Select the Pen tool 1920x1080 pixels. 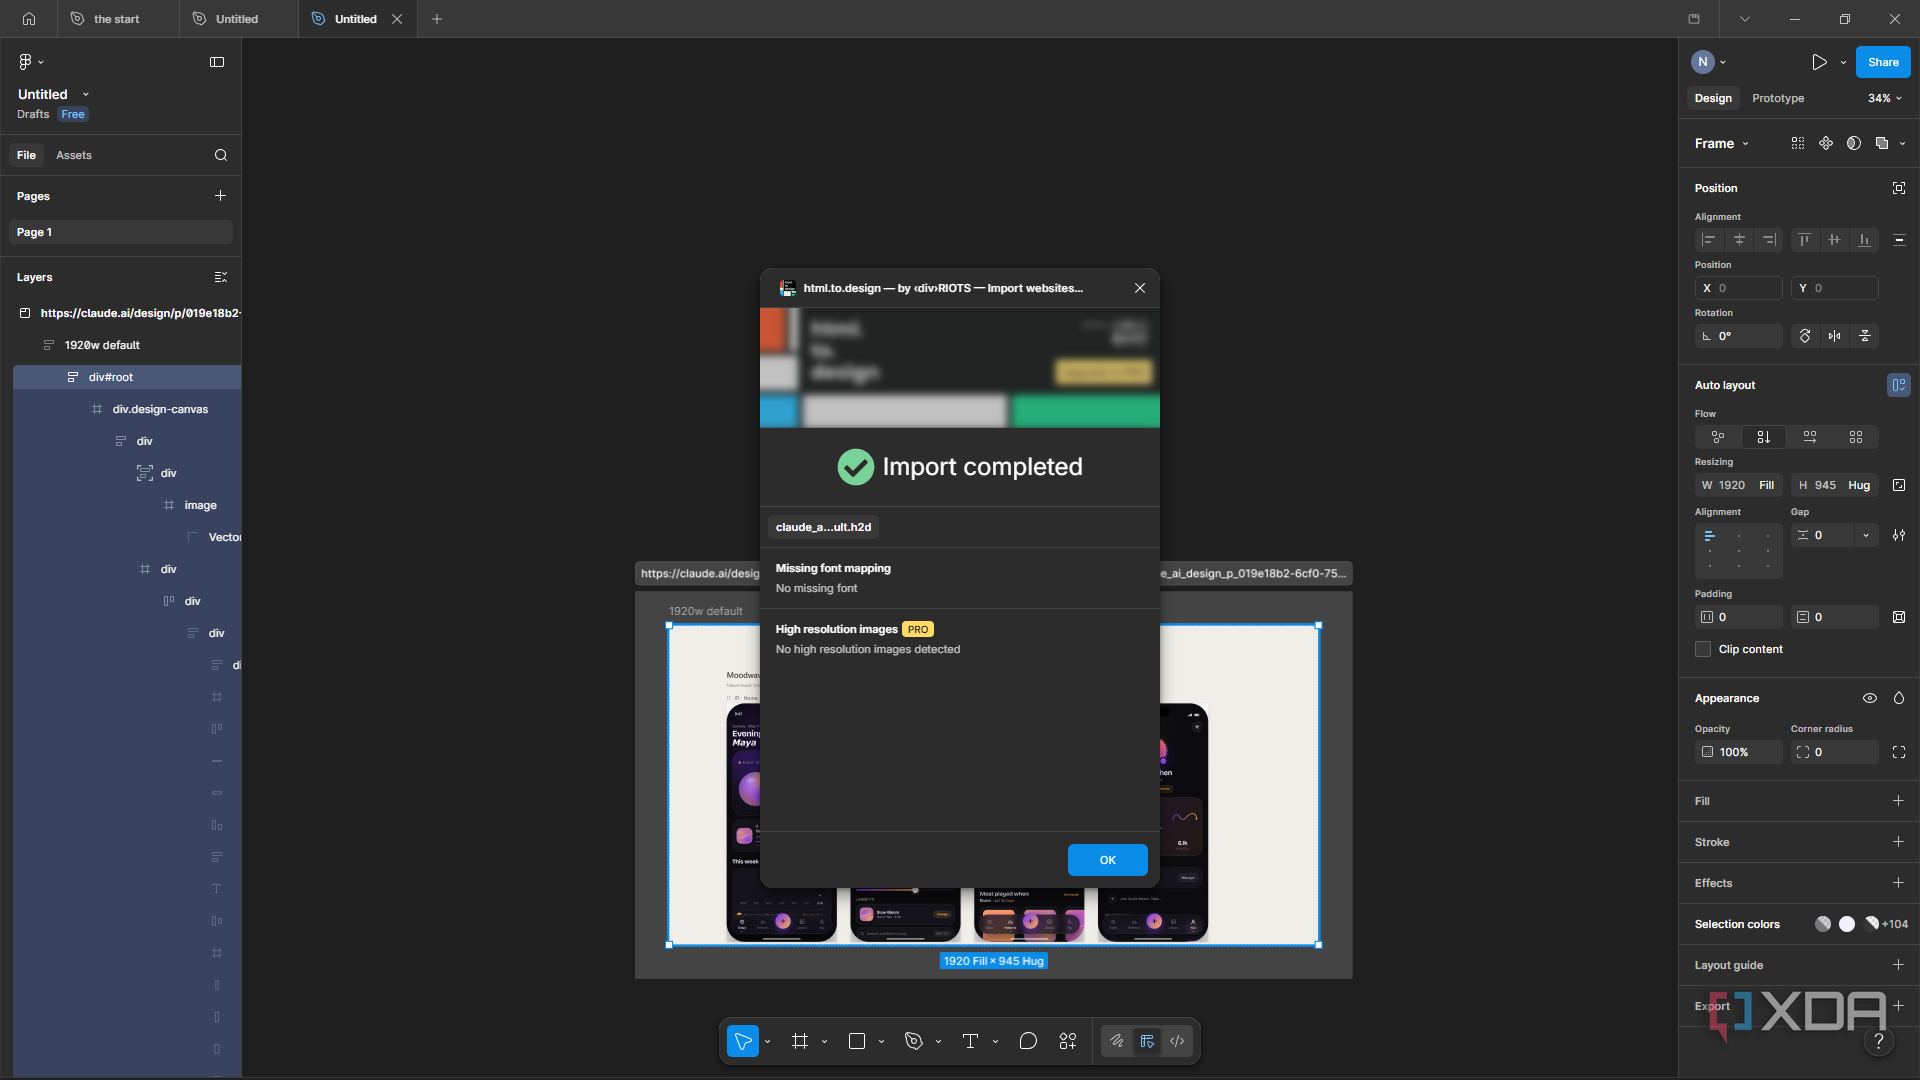[914, 1041]
